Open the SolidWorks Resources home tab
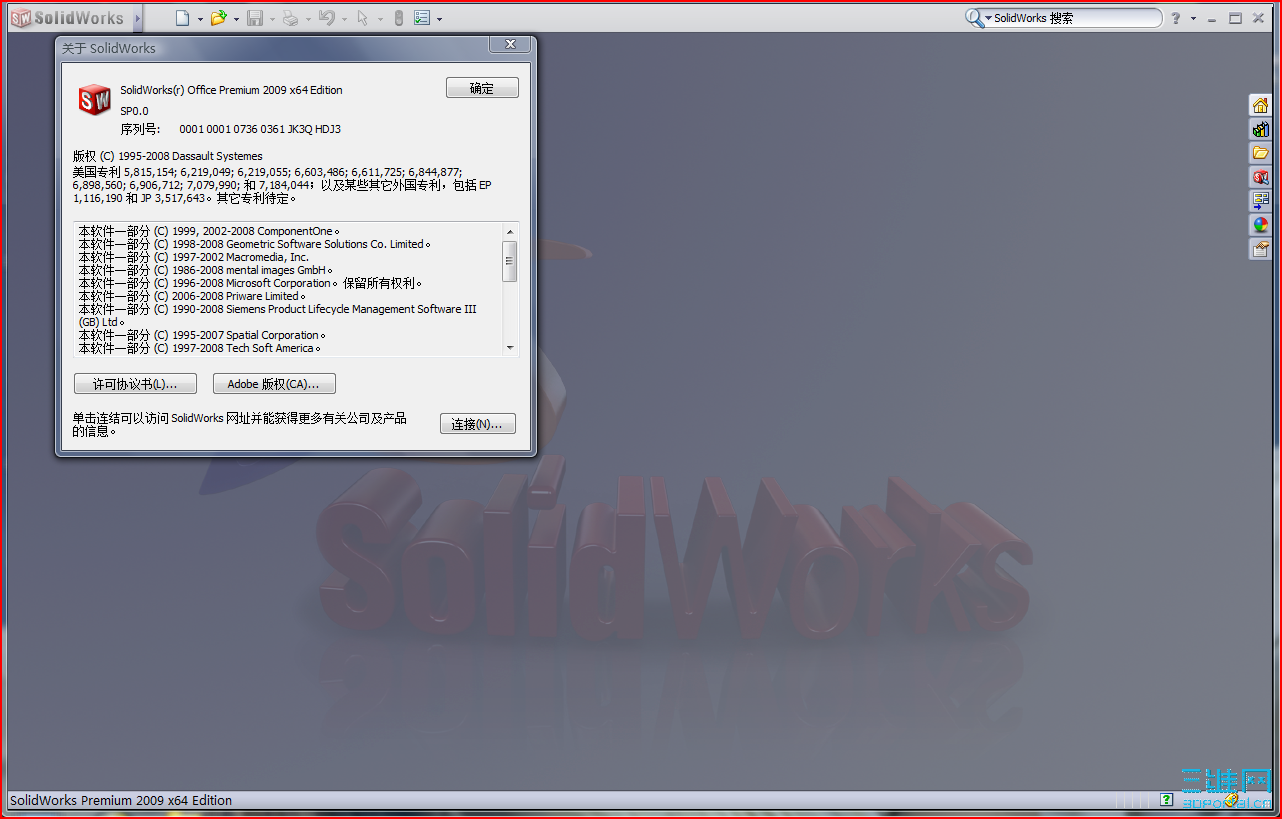 click(x=1260, y=105)
